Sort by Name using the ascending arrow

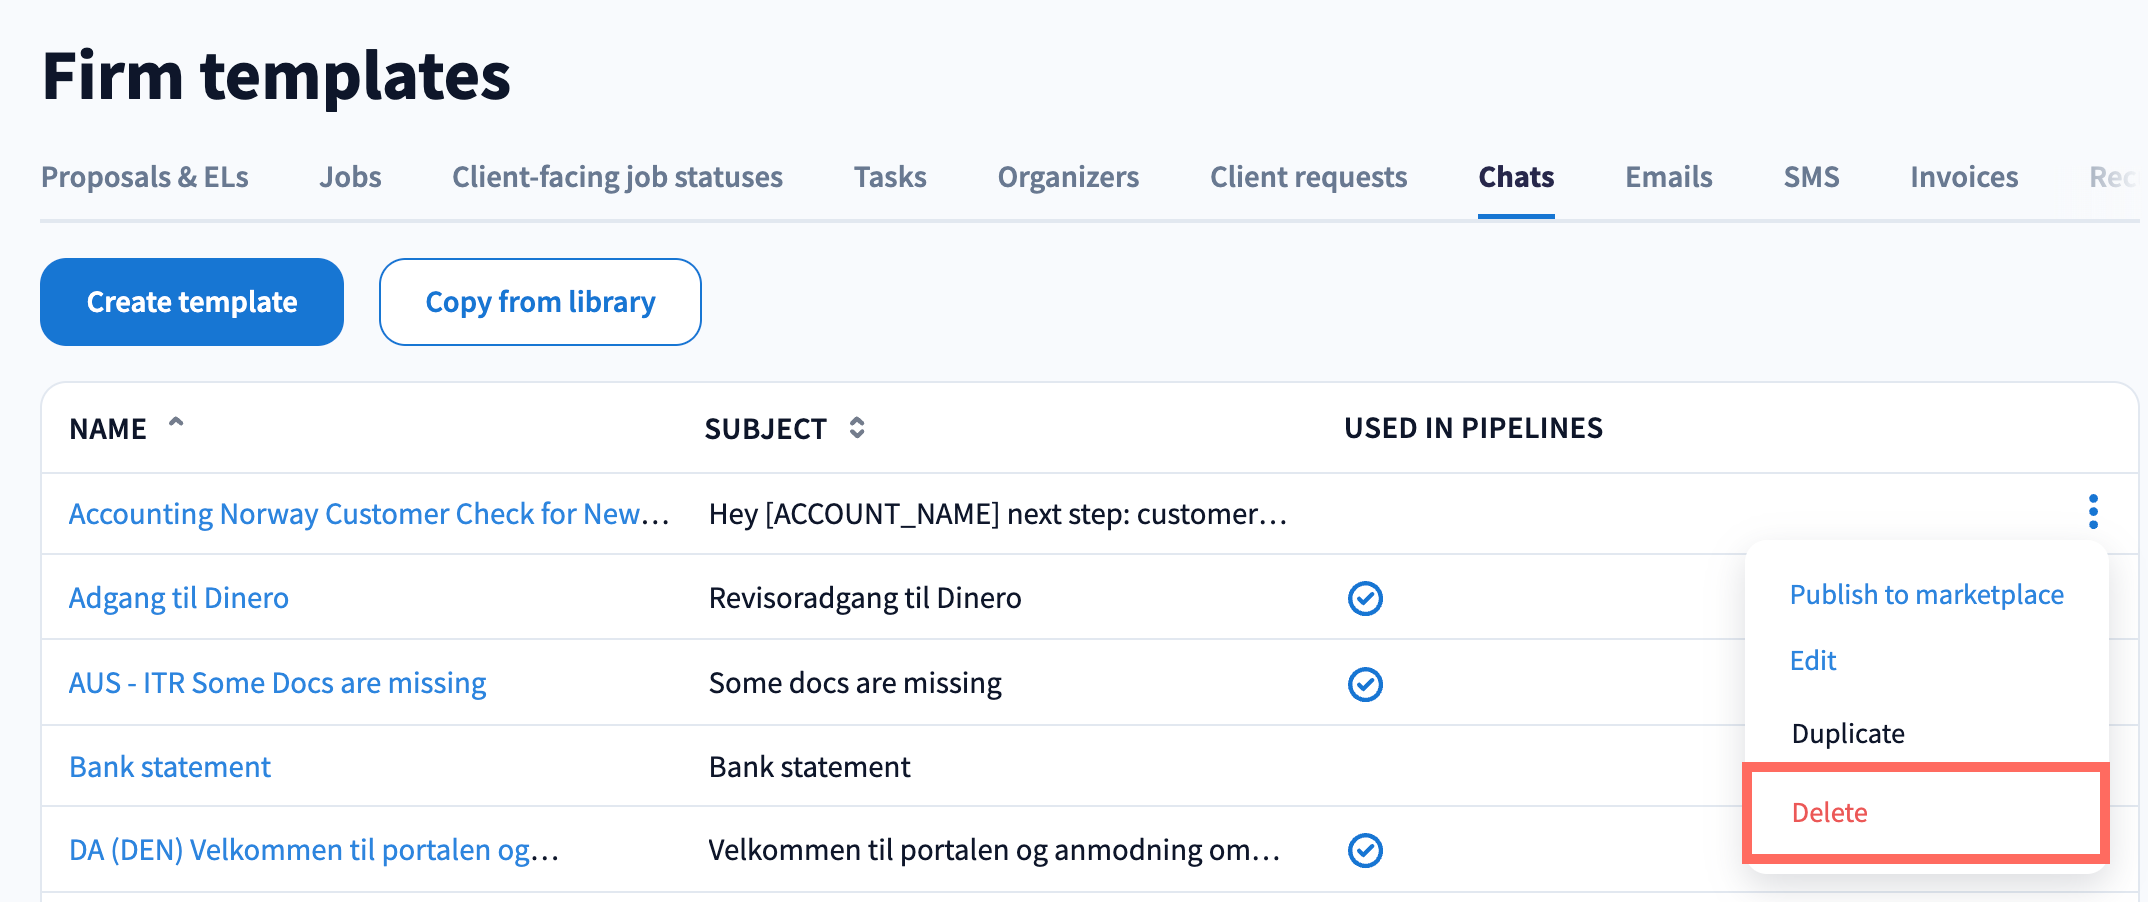tap(176, 424)
